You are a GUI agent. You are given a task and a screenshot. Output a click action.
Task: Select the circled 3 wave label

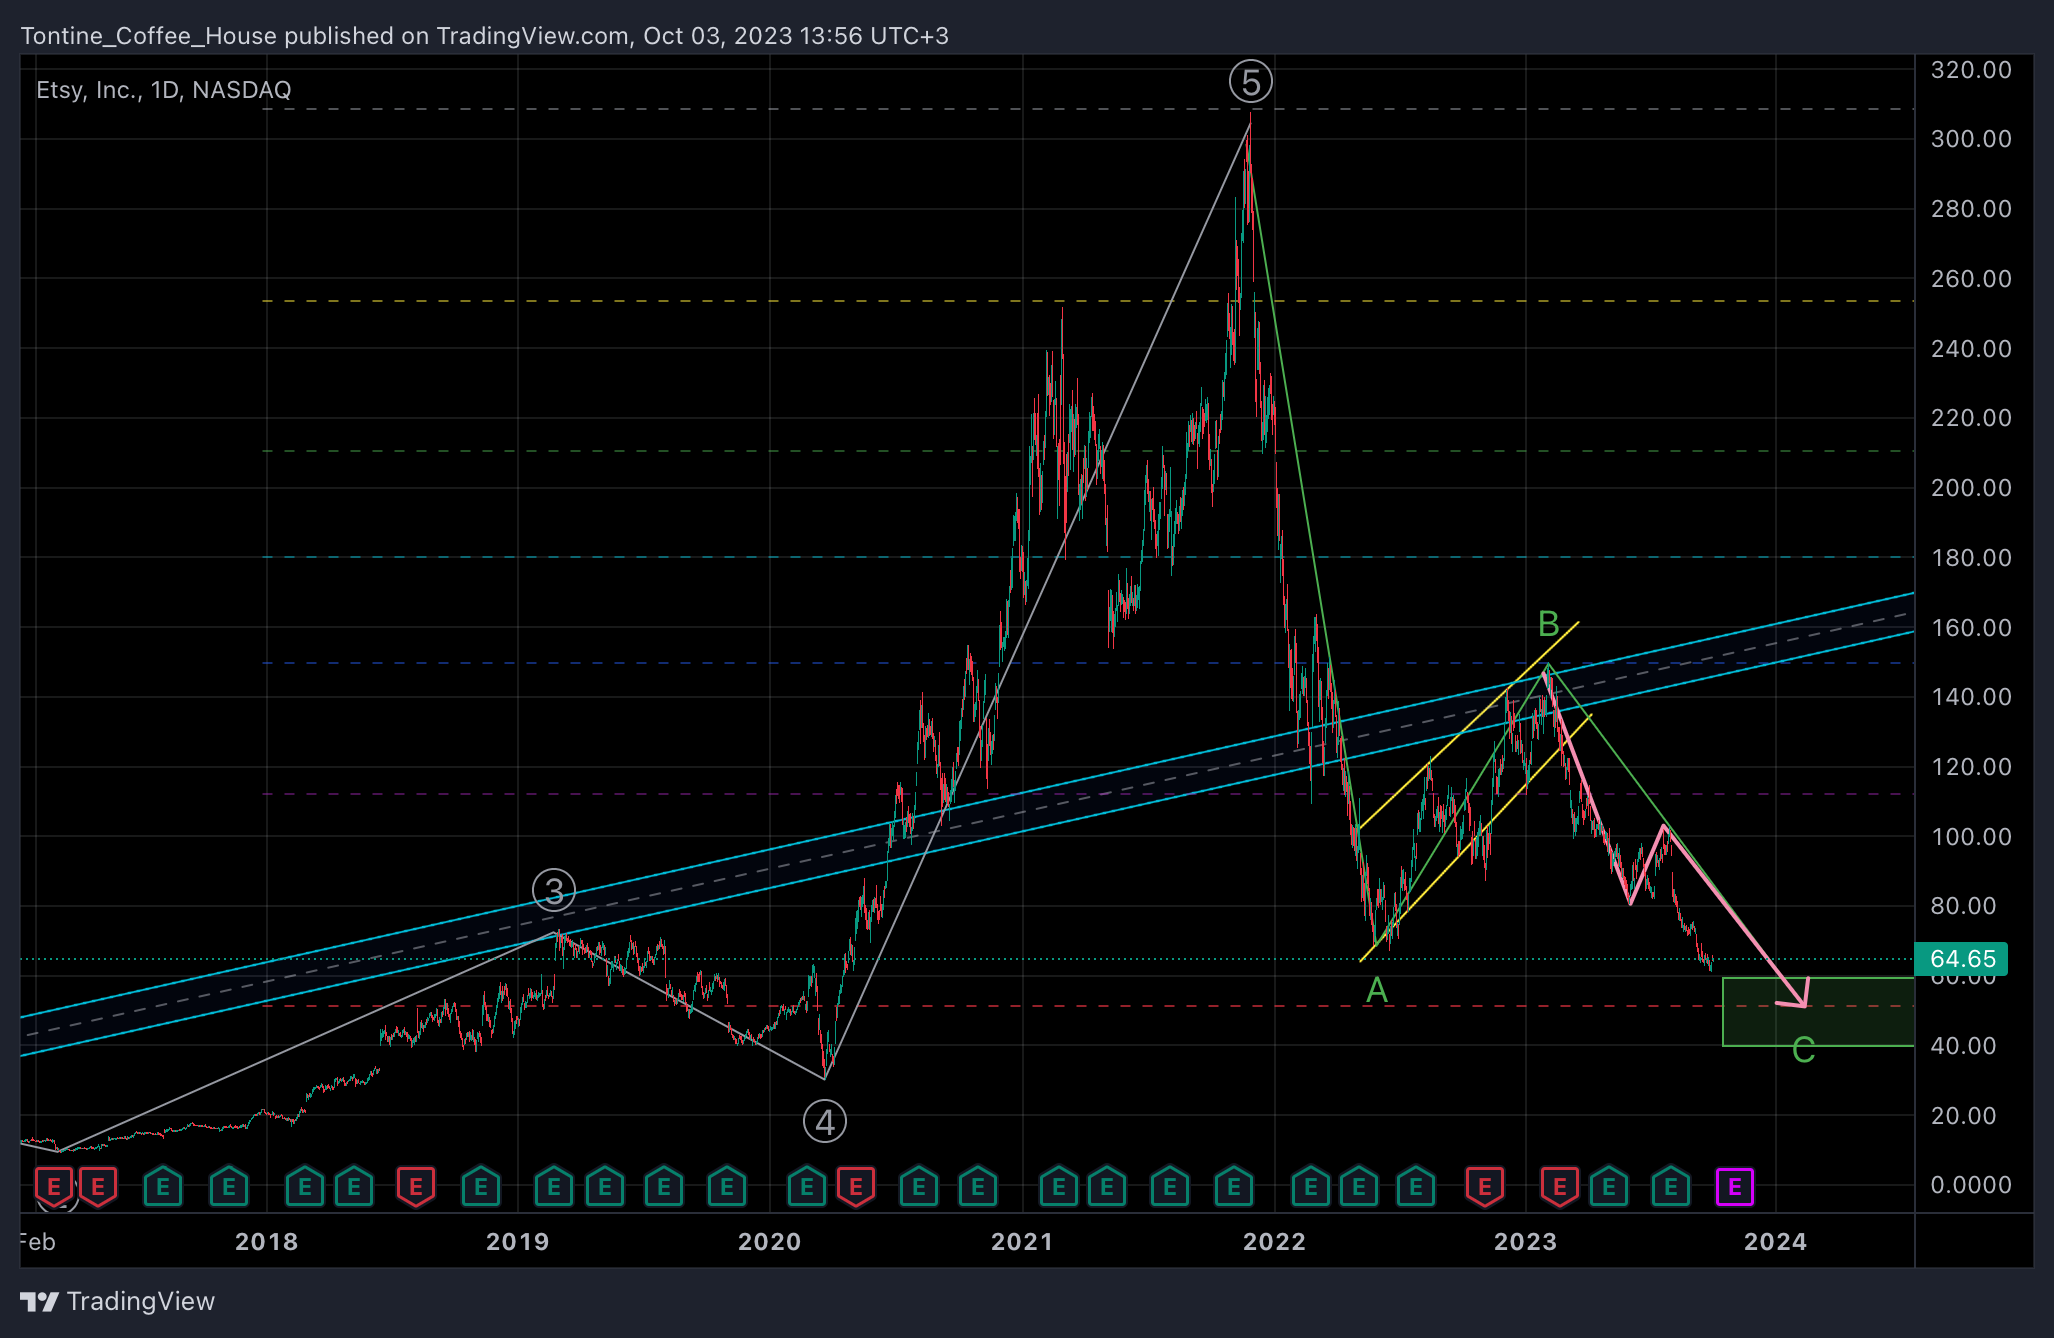click(x=554, y=889)
